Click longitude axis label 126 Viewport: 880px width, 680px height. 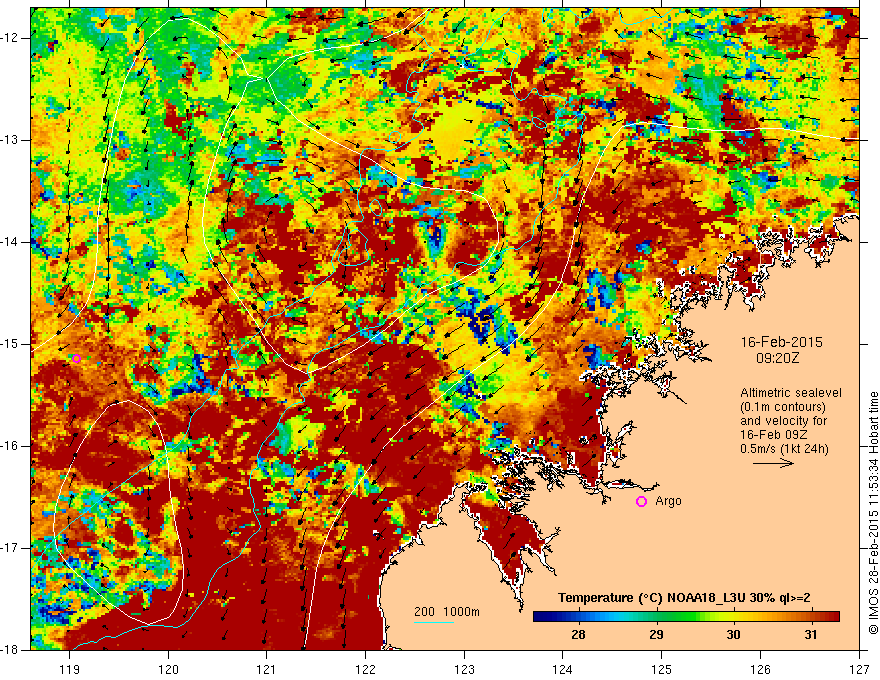760,669
